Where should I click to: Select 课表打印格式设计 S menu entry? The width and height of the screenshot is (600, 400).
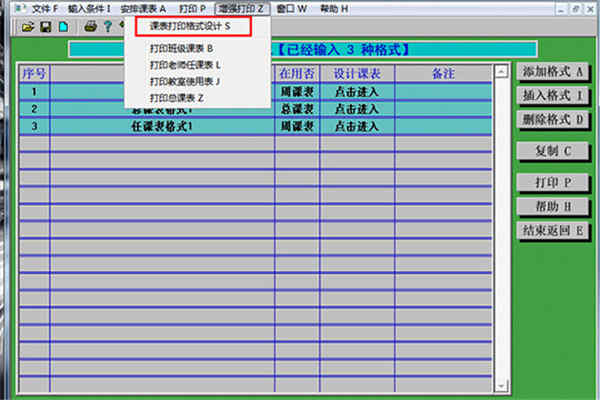(x=190, y=26)
